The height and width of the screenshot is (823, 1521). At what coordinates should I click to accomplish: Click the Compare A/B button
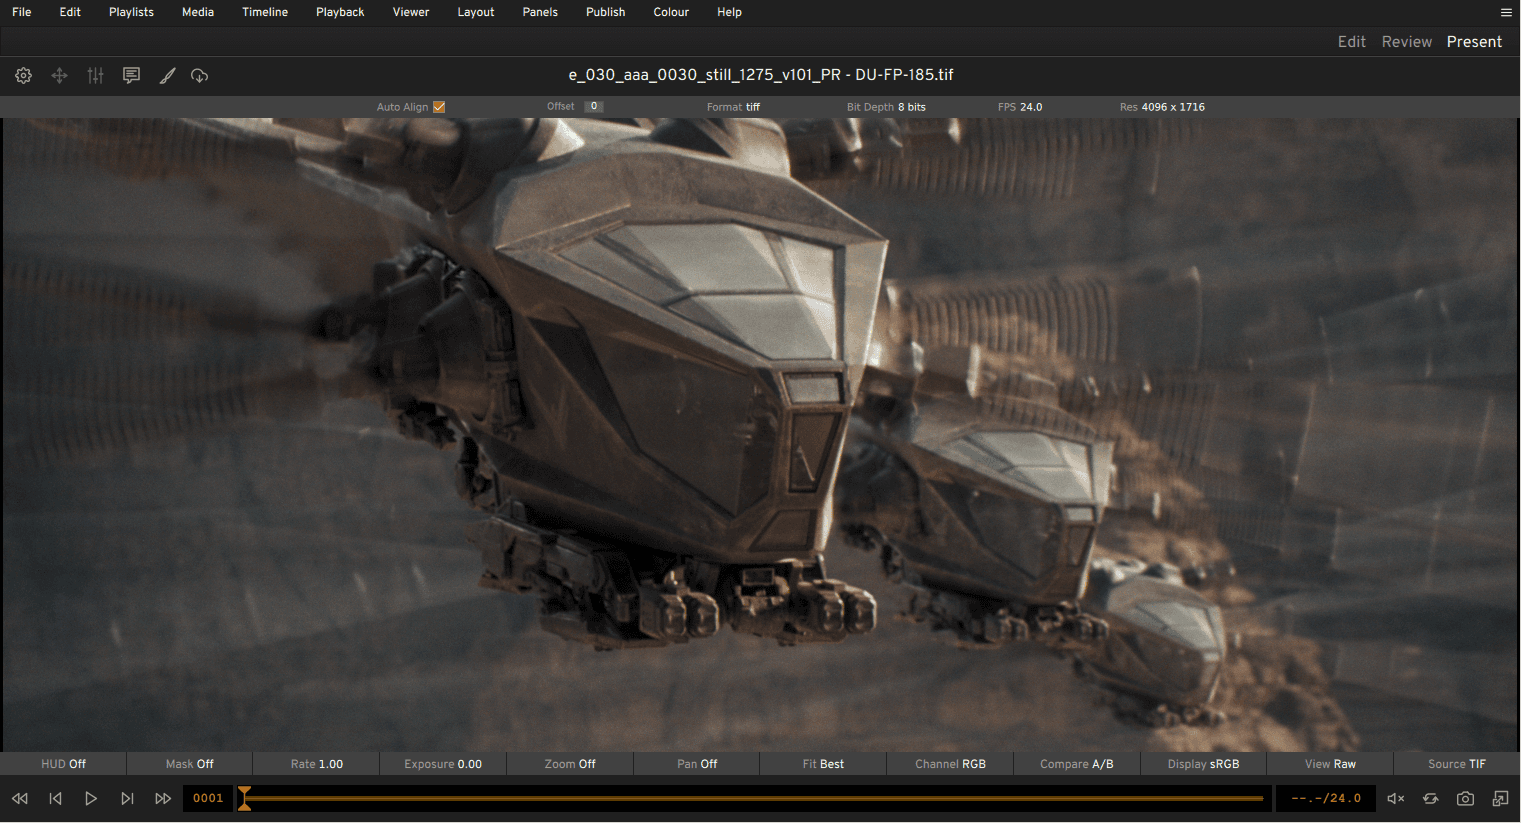point(1076,764)
